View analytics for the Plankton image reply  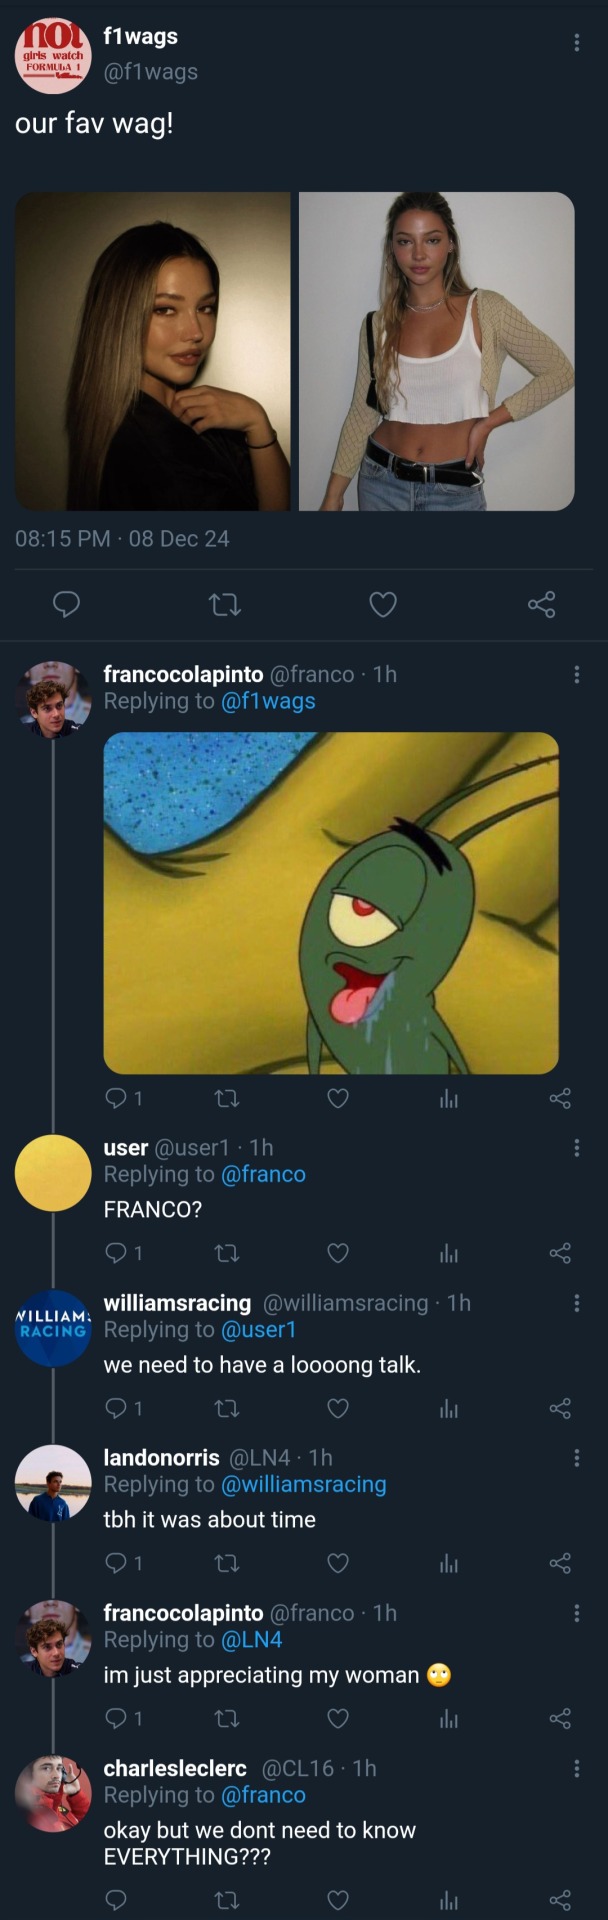449,1099
